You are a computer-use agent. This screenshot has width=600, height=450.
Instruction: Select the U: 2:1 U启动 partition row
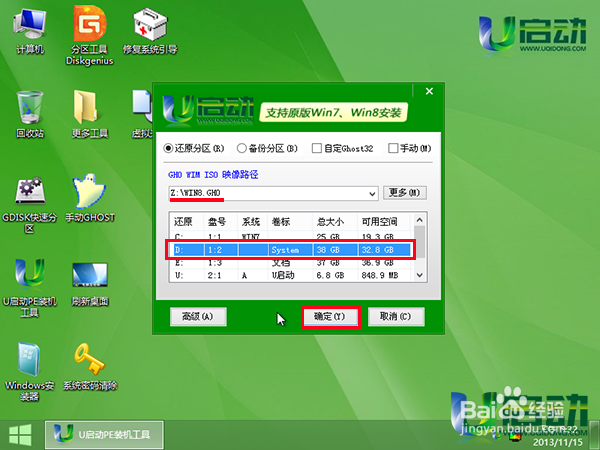291,275
